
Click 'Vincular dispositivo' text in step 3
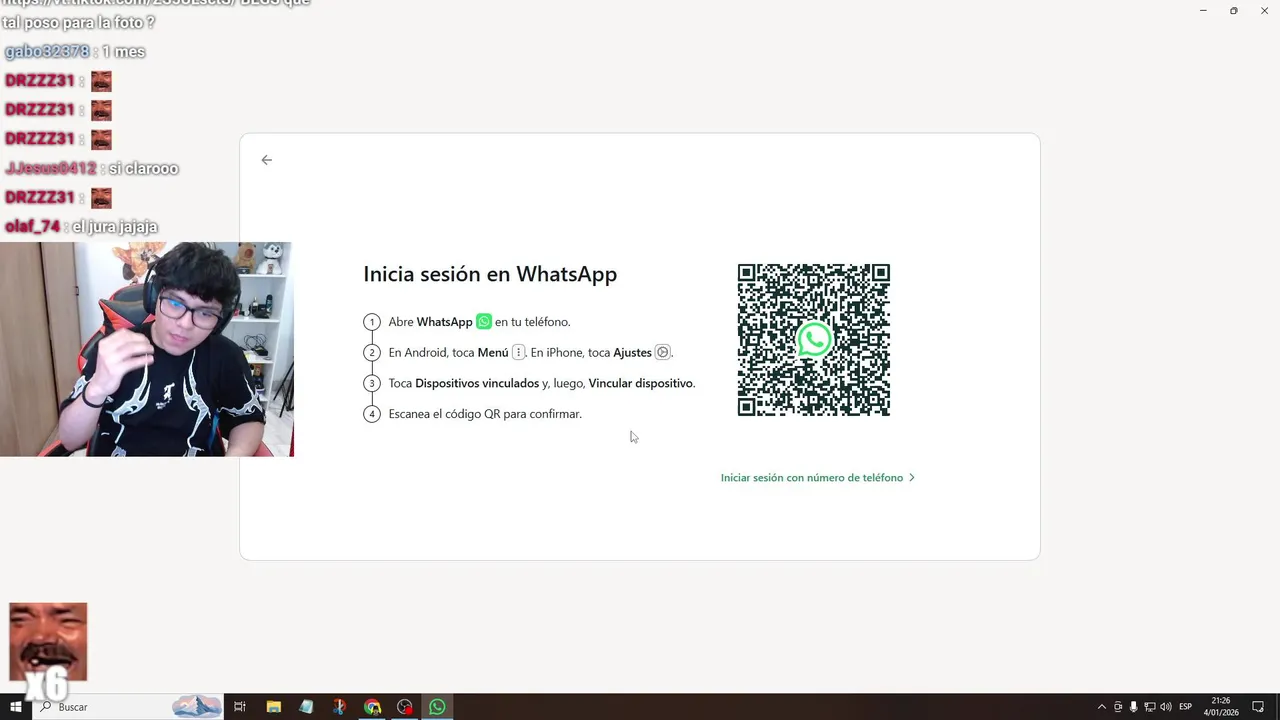pos(641,383)
